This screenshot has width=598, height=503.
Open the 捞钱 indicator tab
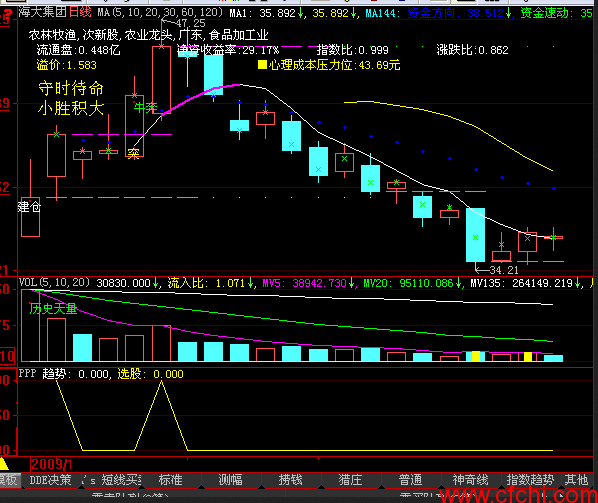tap(291, 480)
